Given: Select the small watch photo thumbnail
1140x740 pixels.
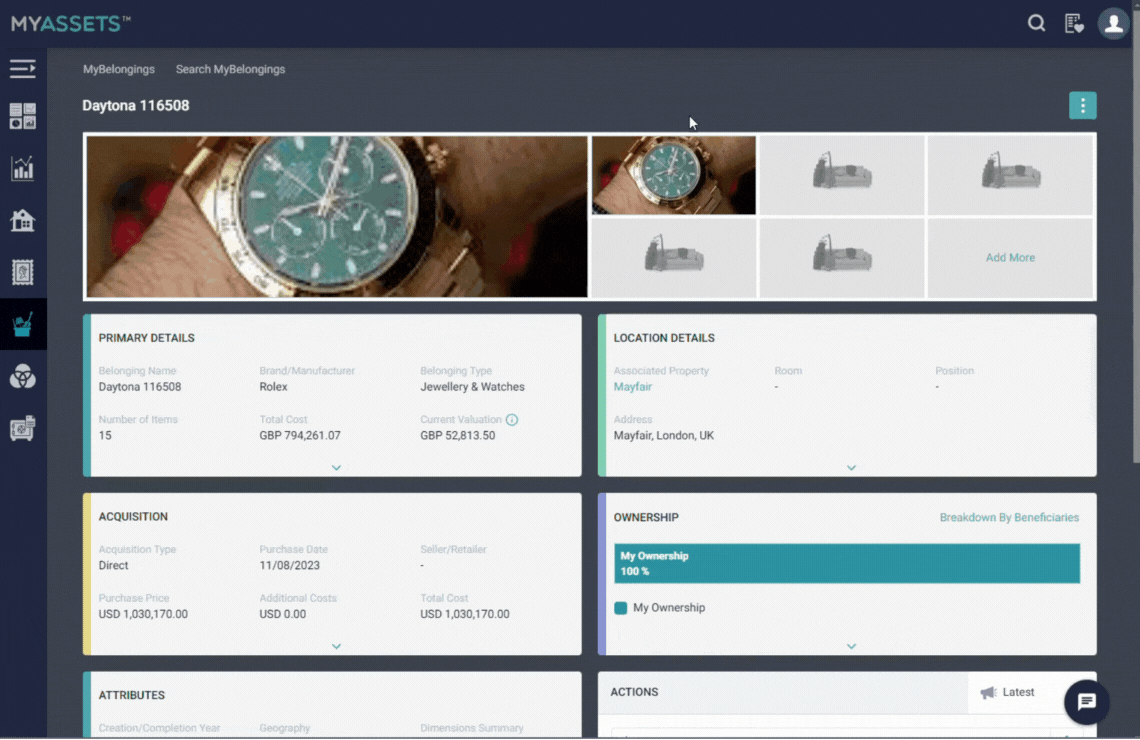Looking at the screenshot, I should pos(673,175).
